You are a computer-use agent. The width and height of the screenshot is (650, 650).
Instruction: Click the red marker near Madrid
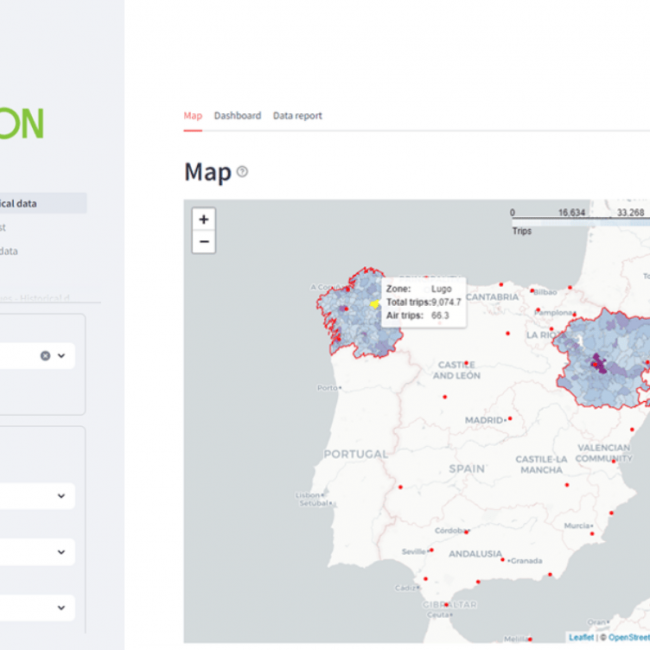pos(510,419)
